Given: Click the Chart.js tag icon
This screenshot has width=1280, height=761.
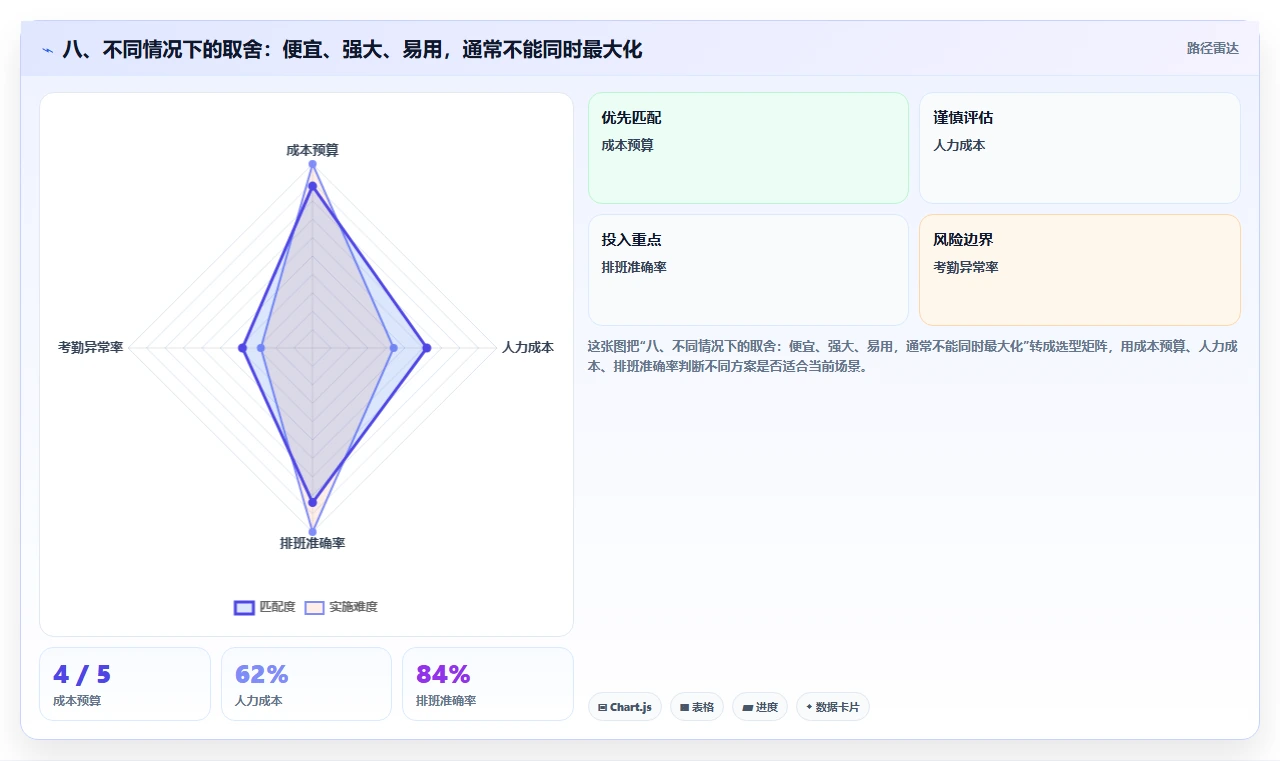Looking at the screenshot, I should click(602, 707).
